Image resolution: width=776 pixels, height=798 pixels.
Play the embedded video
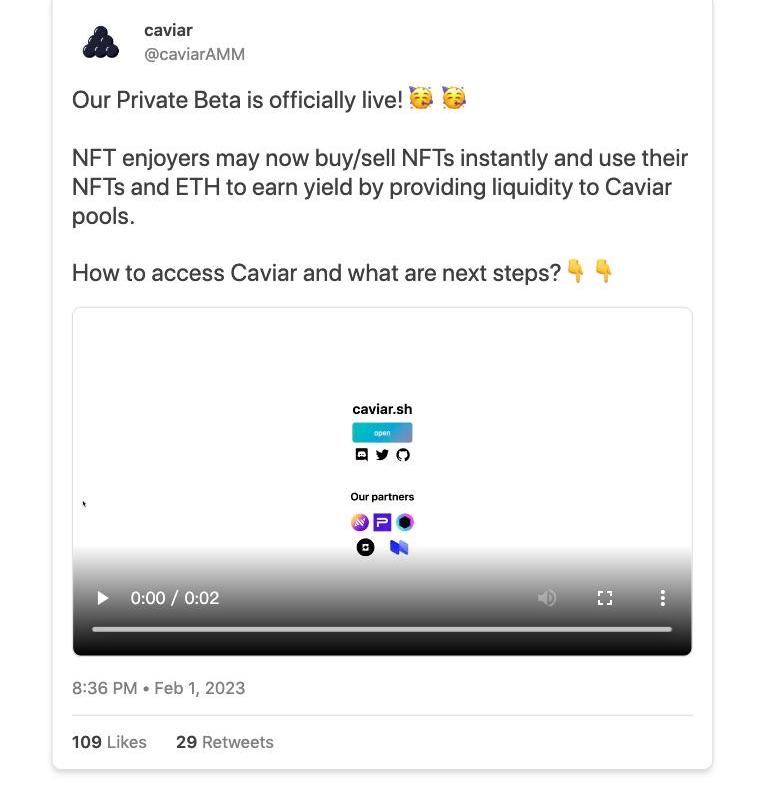pos(102,598)
